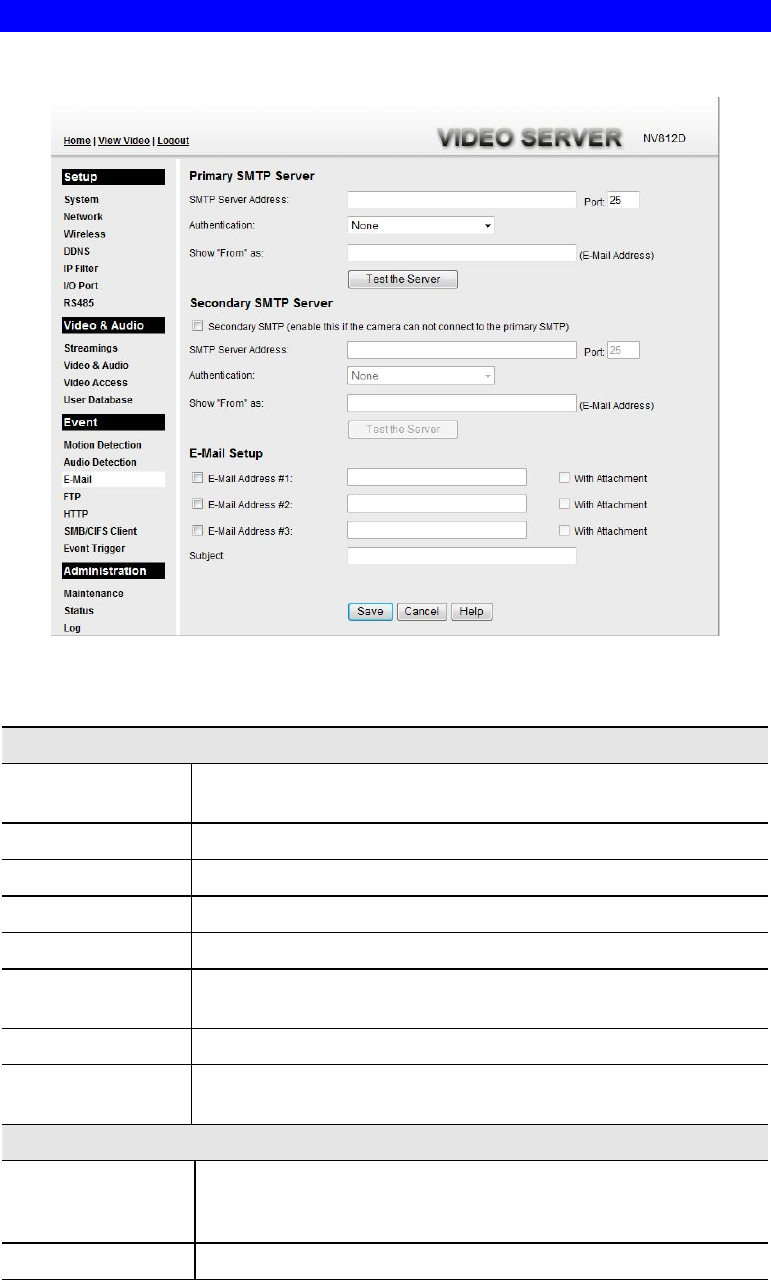This screenshot has width=771, height=1280.
Task: Check E-Mail Address #1 checkbox
Action: point(197,478)
